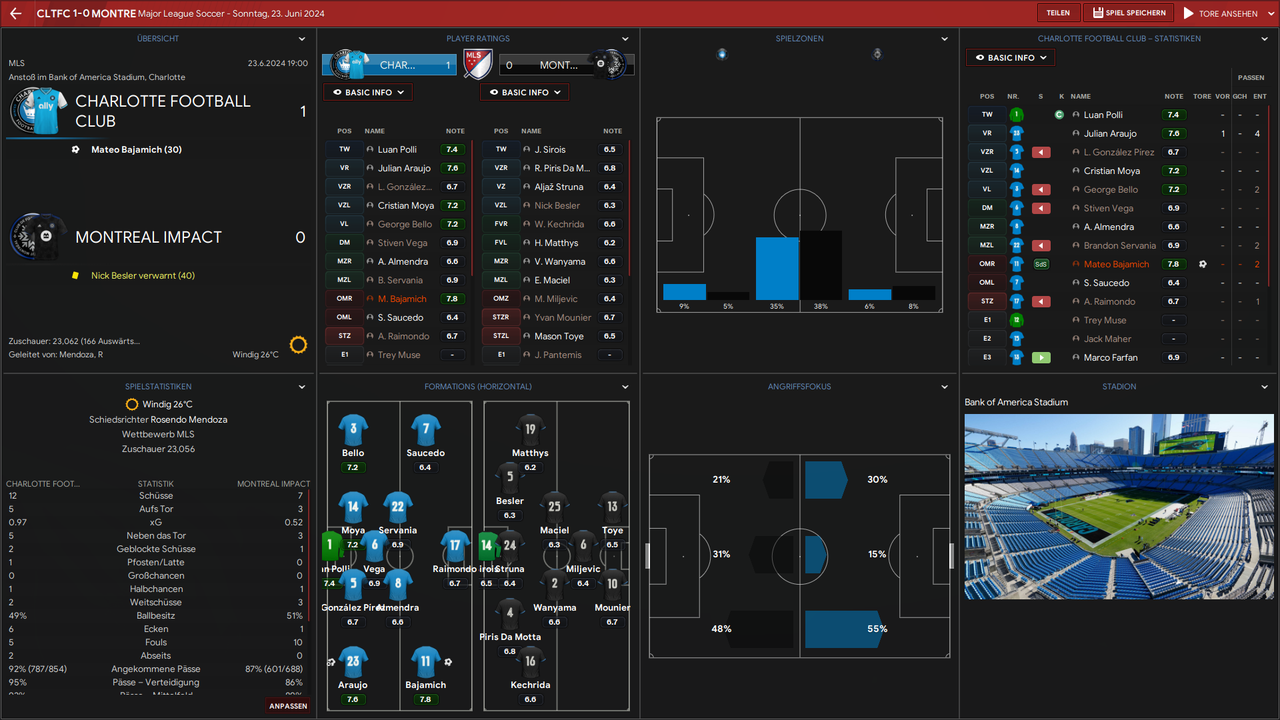1280x720 pixels.
Task: Click the SdS badge on Mateo Bajamich's row
Action: (1041, 264)
